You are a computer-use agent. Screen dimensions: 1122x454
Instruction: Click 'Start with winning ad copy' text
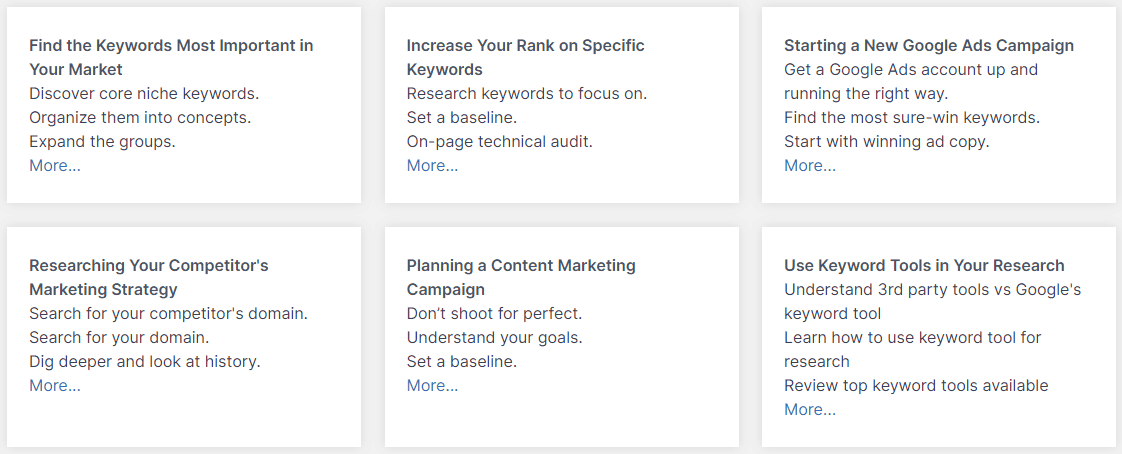(x=887, y=142)
